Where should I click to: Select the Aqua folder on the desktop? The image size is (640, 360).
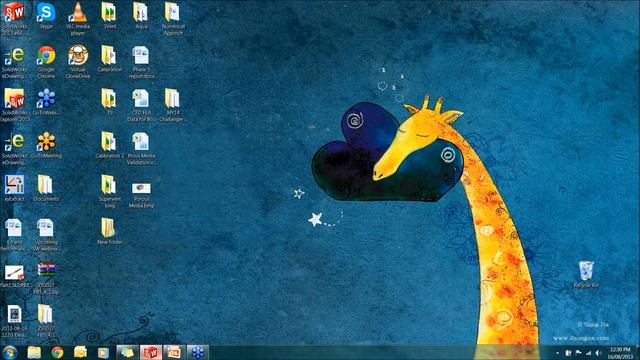[141, 15]
